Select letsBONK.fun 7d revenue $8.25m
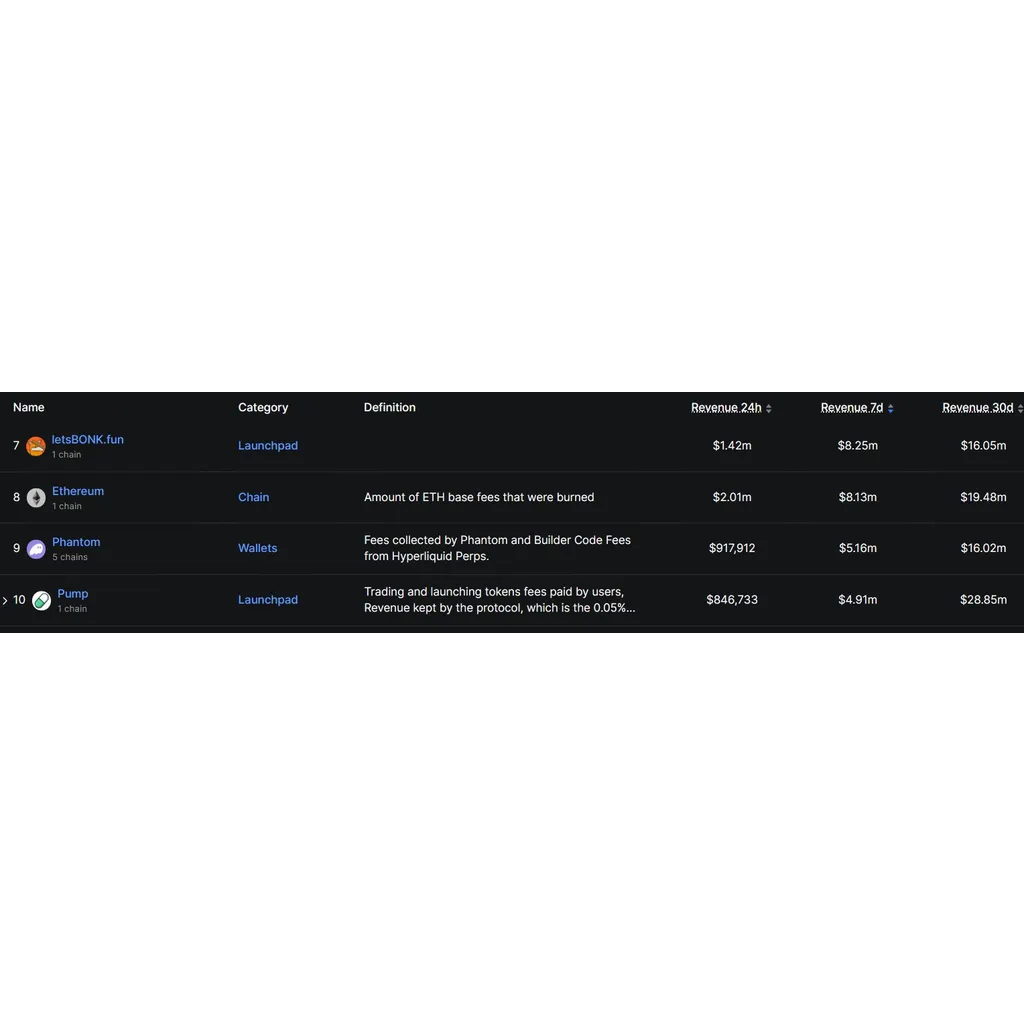Viewport: 1024px width, 1024px height. [x=857, y=445]
